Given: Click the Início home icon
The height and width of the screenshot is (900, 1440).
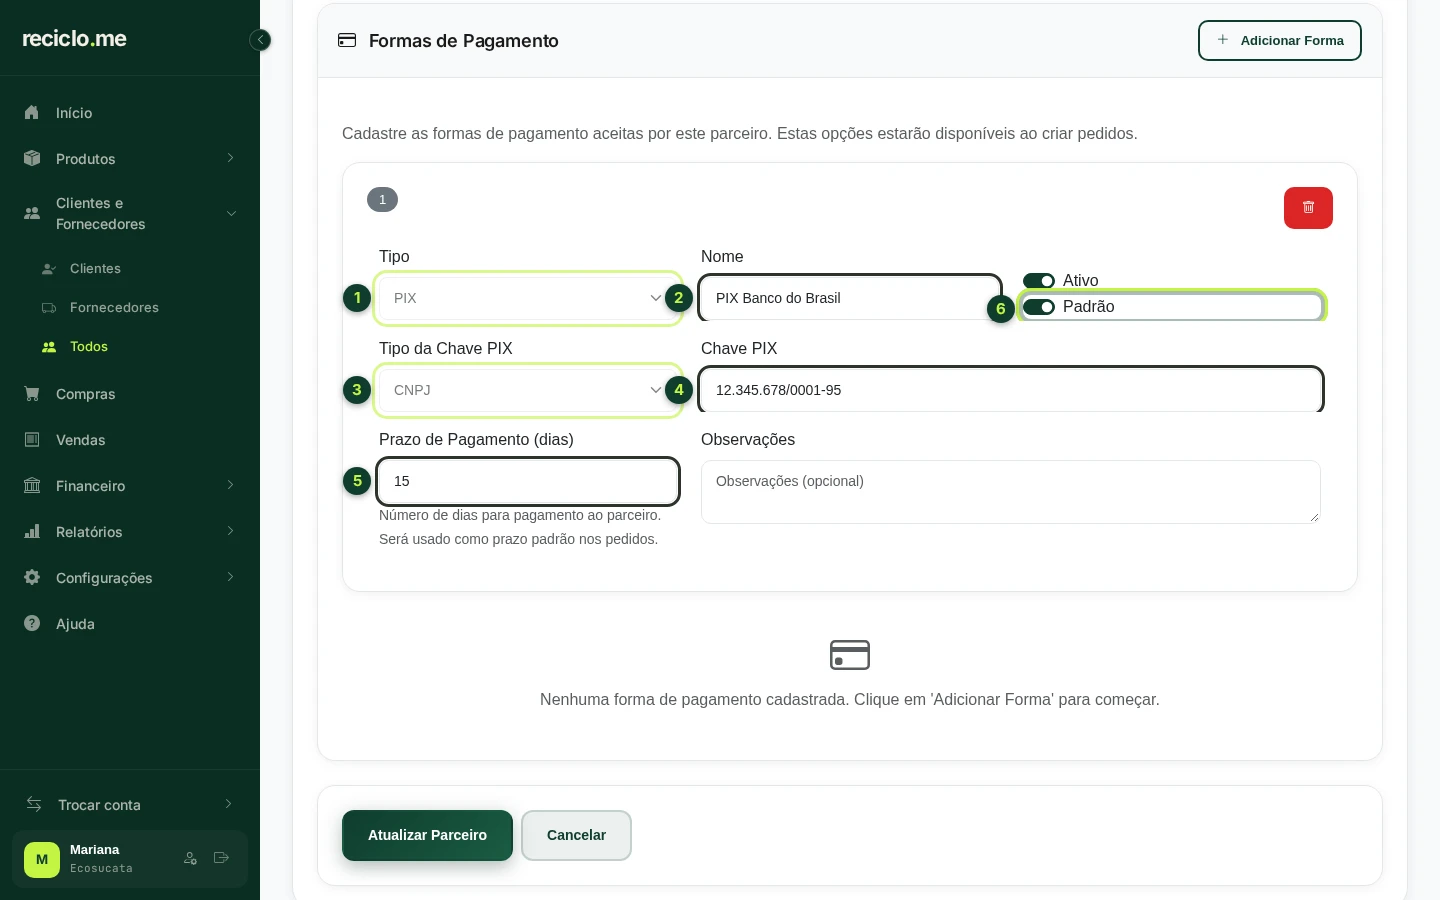Looking at the screenshot, I should [32, 113].
